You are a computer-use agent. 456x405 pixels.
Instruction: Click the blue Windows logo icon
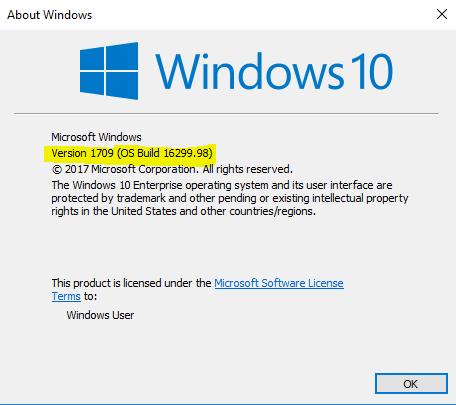[109, 71]
